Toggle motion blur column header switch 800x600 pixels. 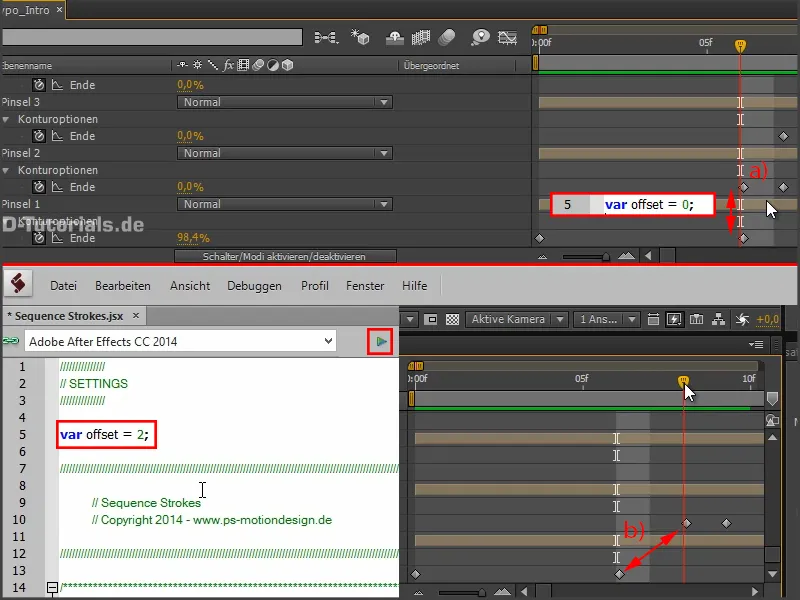(258, 65)
